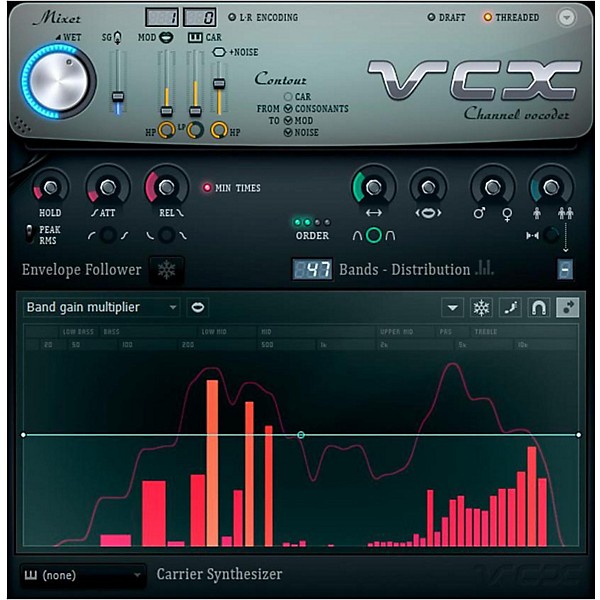600x600 pixels.
Task: Enable Draft mode
Action: (x=432, y=17)
